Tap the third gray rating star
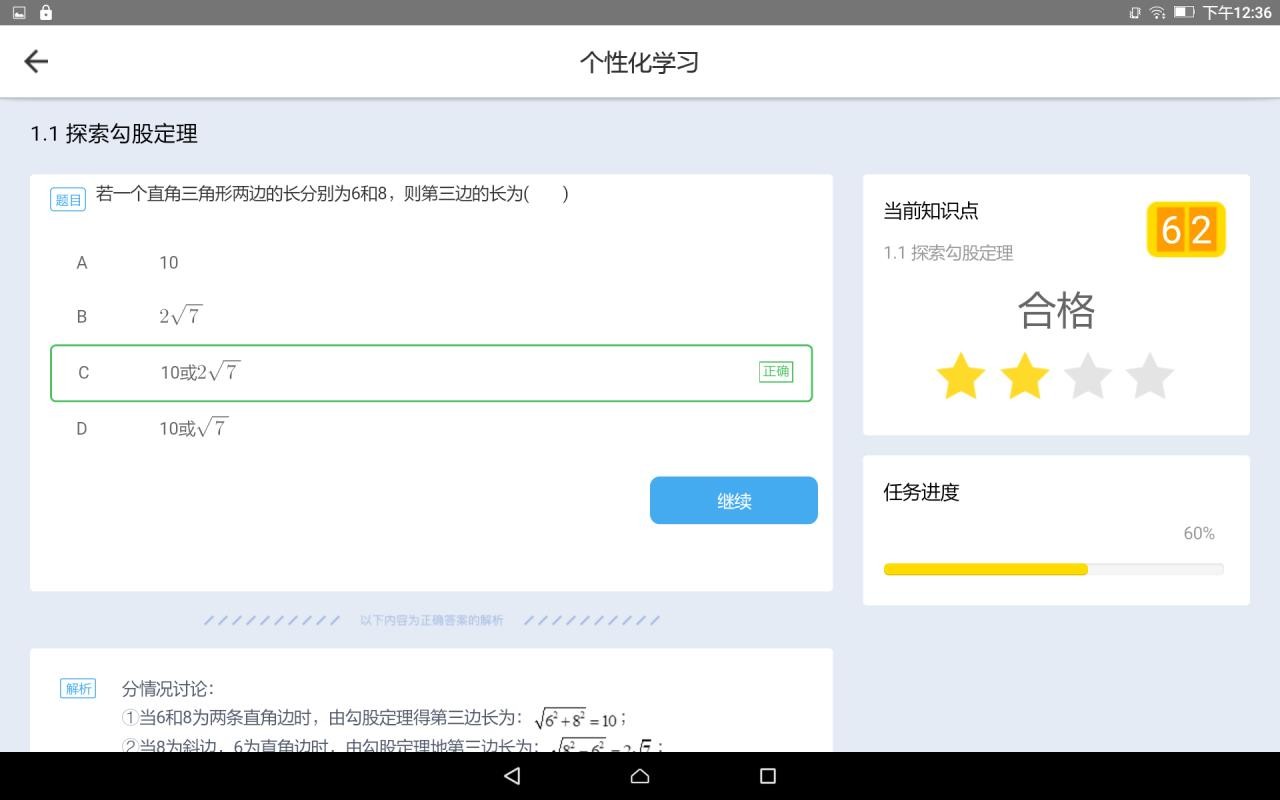Screen dimensions: 1280x800 click(x=1088, y=376)
